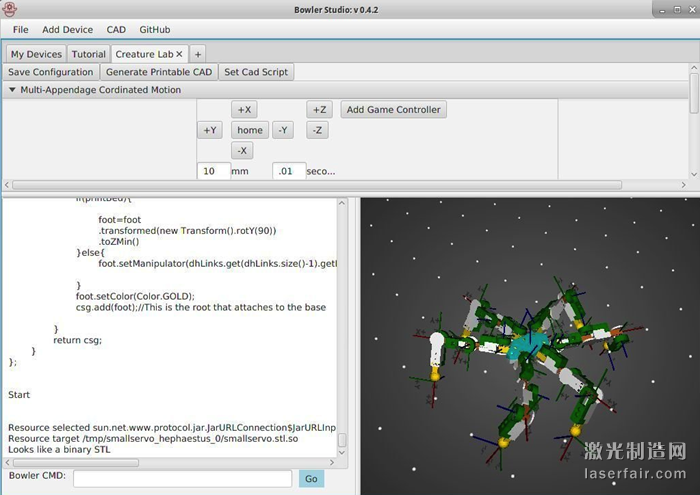Collapse Multi-Appendage Cordinated Motion section
Viewport: 700px width, 495px height.
coord(12,90)
